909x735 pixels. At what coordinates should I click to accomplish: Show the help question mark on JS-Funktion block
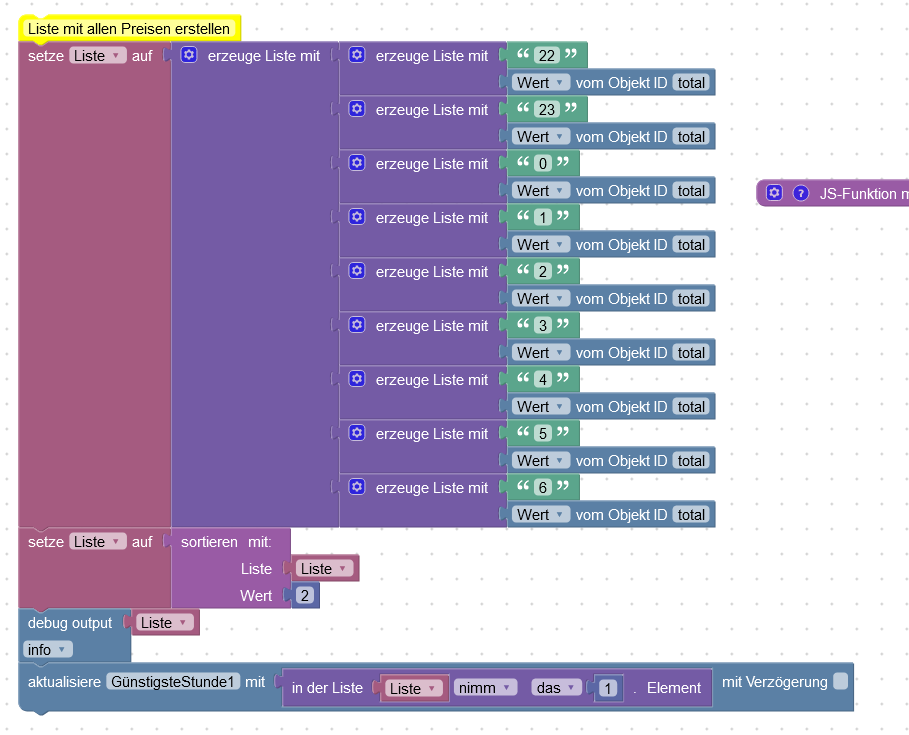[x=801, y=193]
